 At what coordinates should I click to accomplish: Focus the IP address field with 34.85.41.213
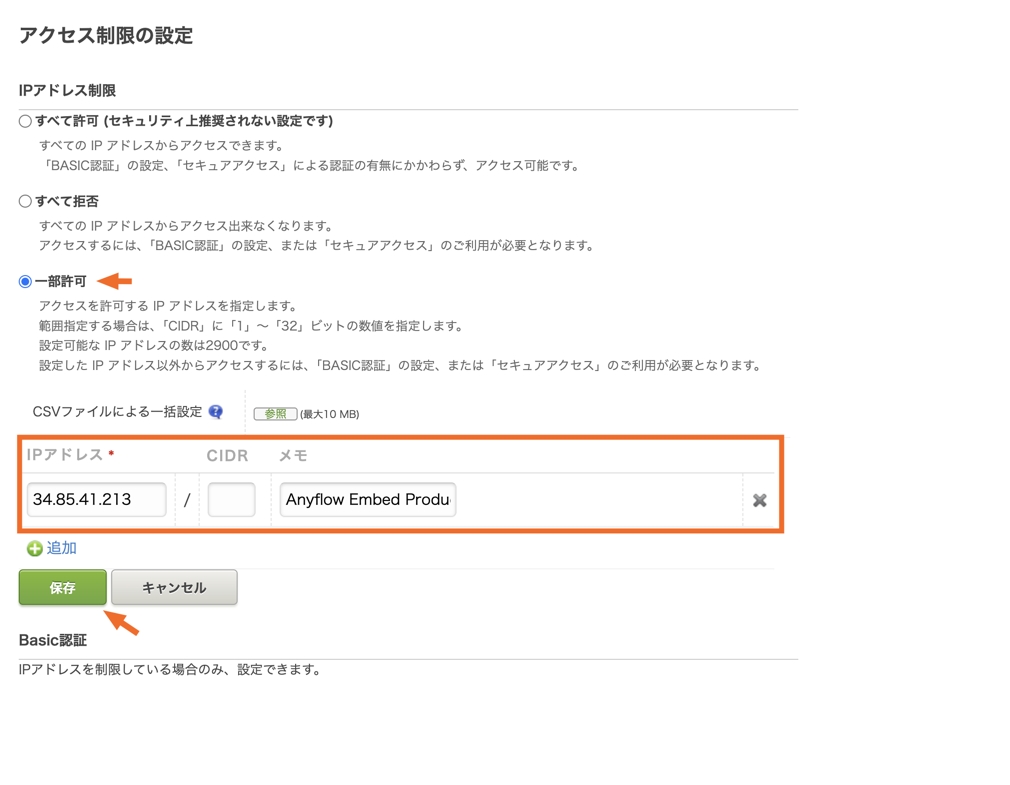click(96, 499)
